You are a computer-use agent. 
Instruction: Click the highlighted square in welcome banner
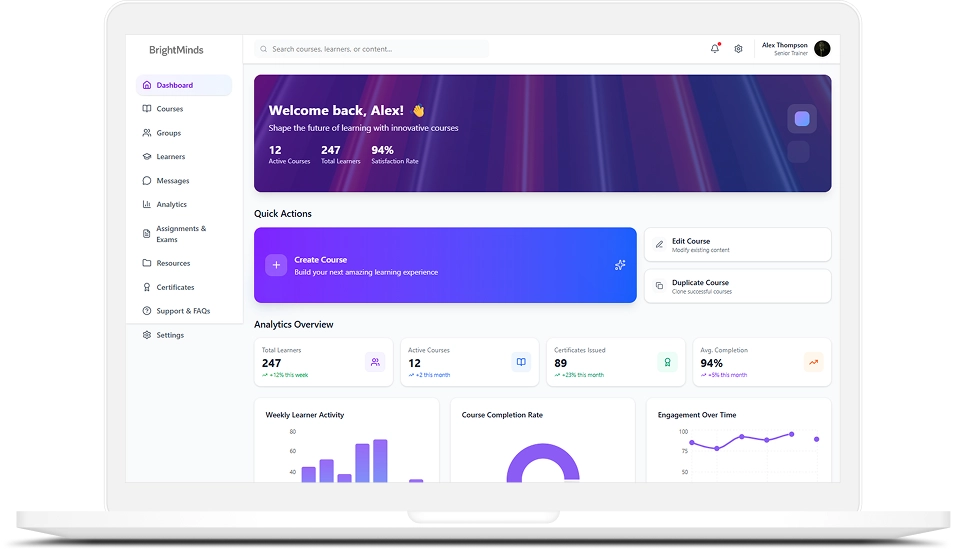(801, 119)
